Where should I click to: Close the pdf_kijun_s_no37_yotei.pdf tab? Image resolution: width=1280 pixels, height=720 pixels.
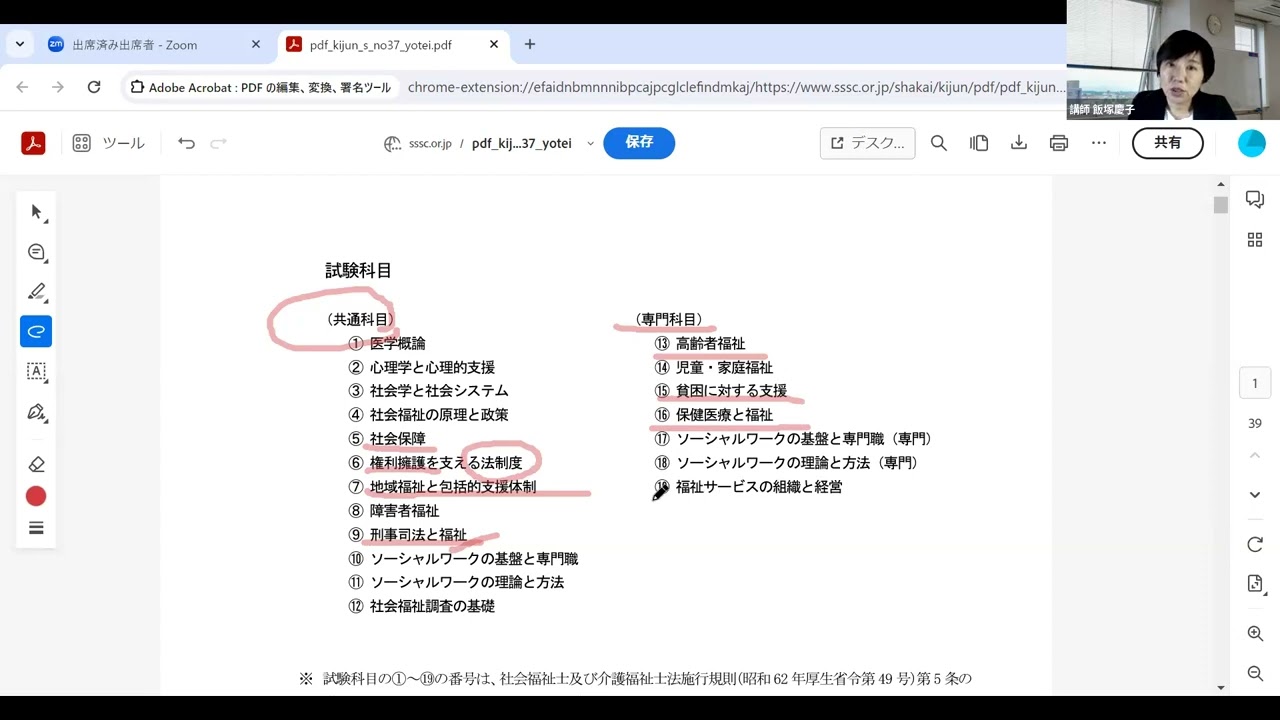pyautogui.click(x=494, y=44)
